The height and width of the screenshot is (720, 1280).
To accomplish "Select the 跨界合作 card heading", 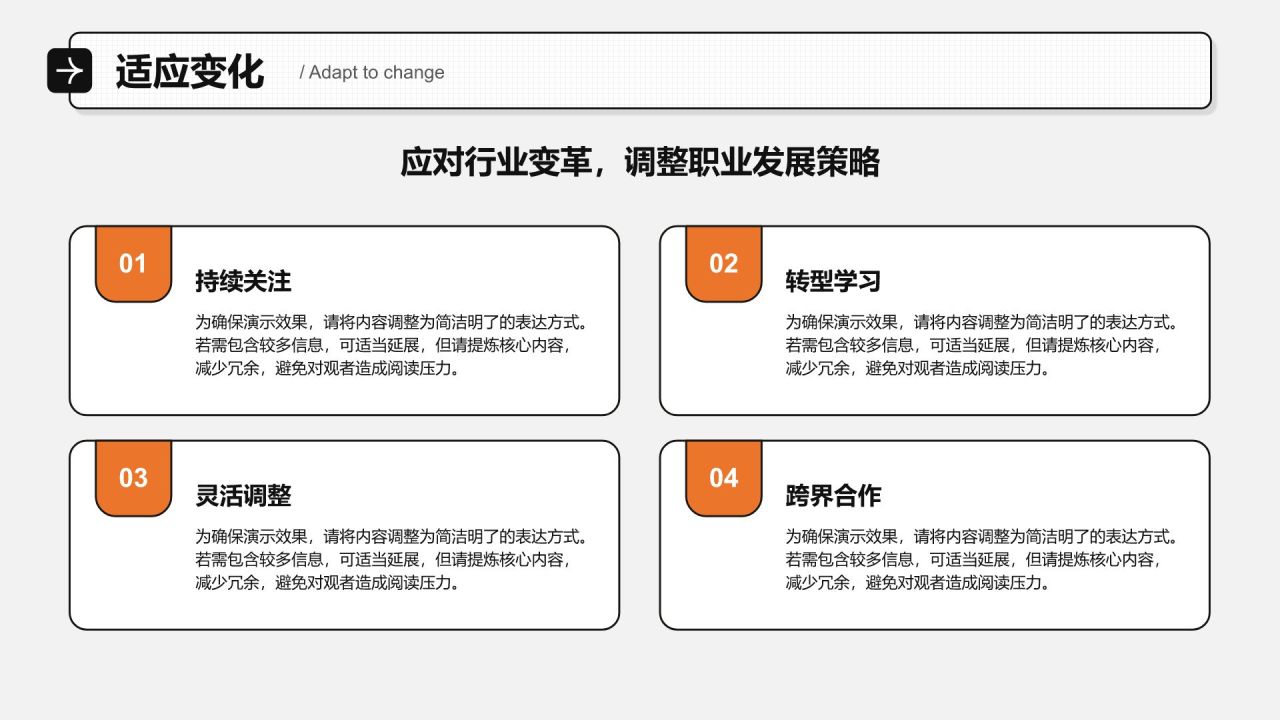I will 833,496.
